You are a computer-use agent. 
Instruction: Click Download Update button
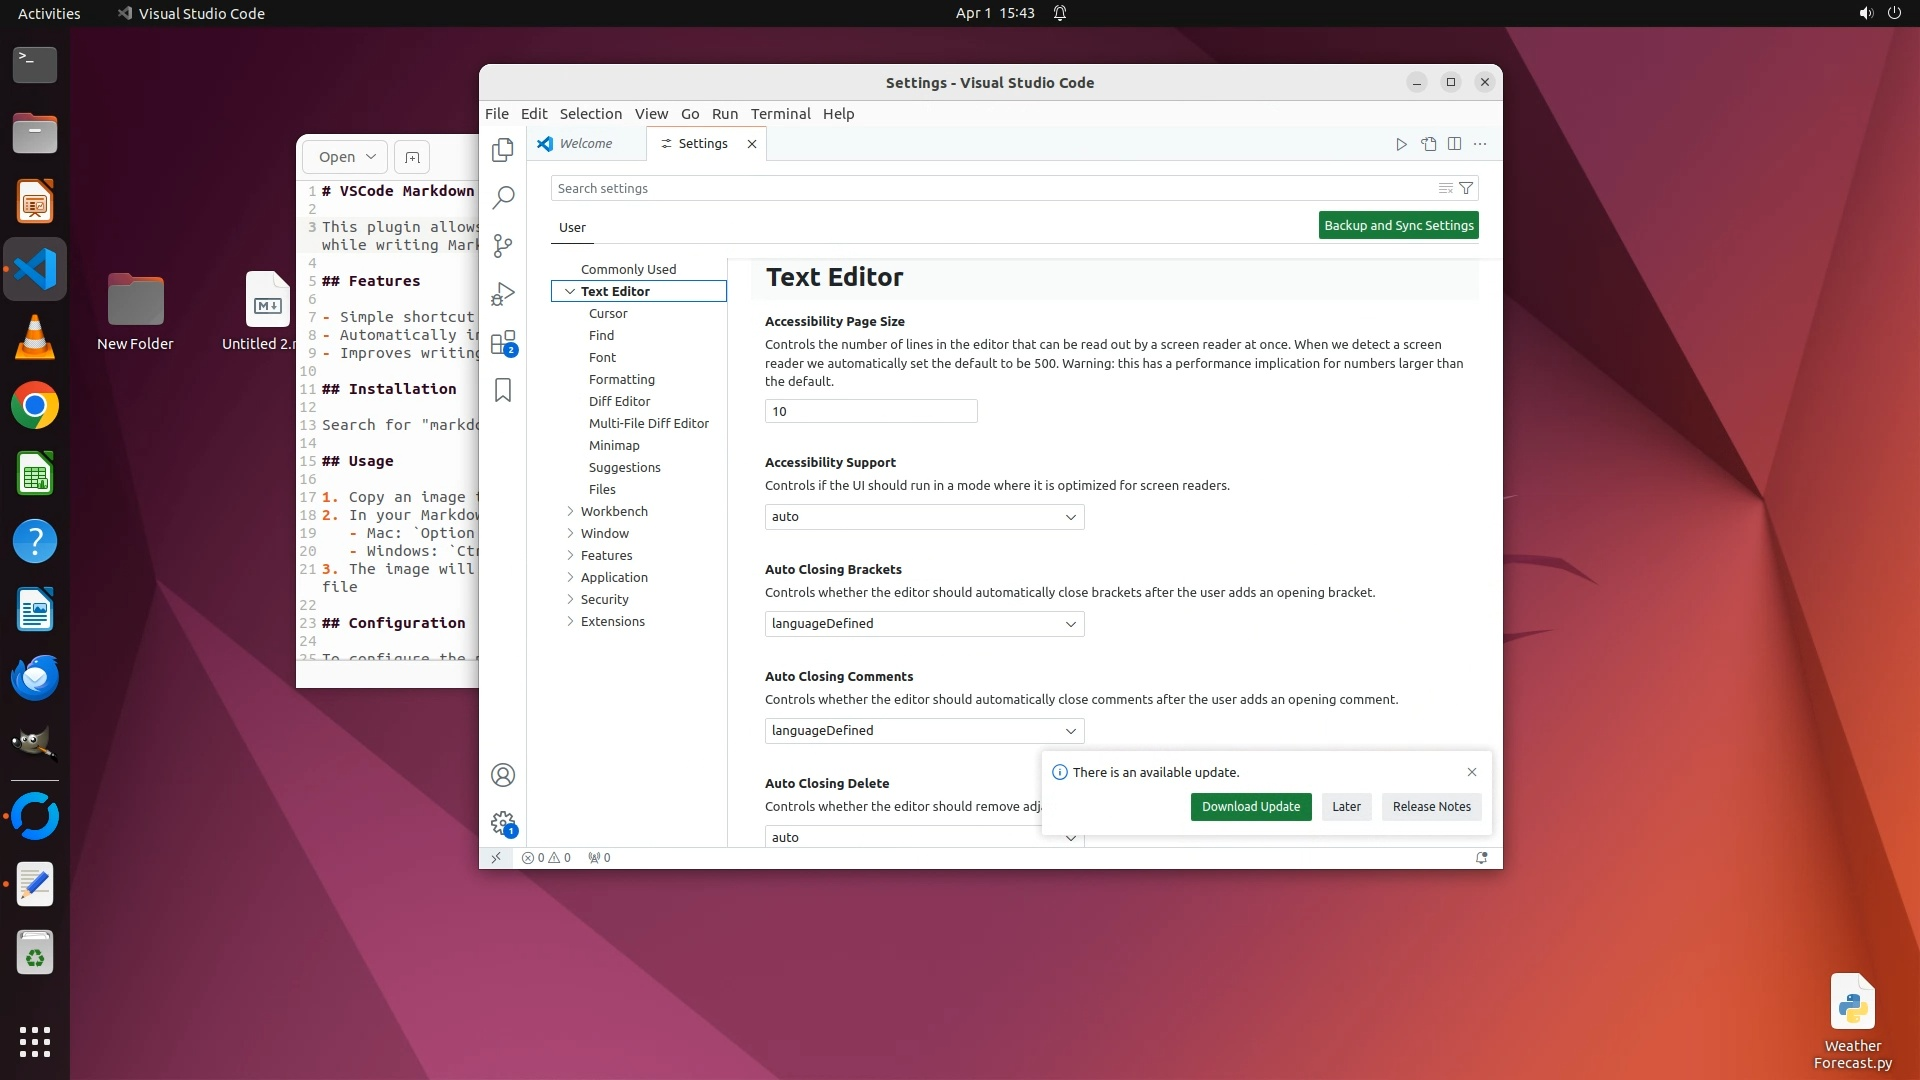coord(1250,807)
